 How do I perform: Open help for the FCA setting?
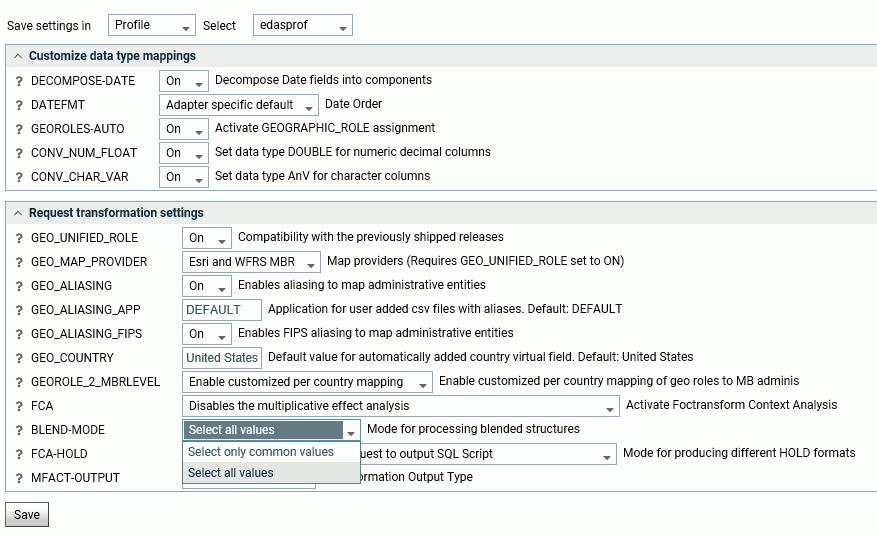[x=19, y=406]
